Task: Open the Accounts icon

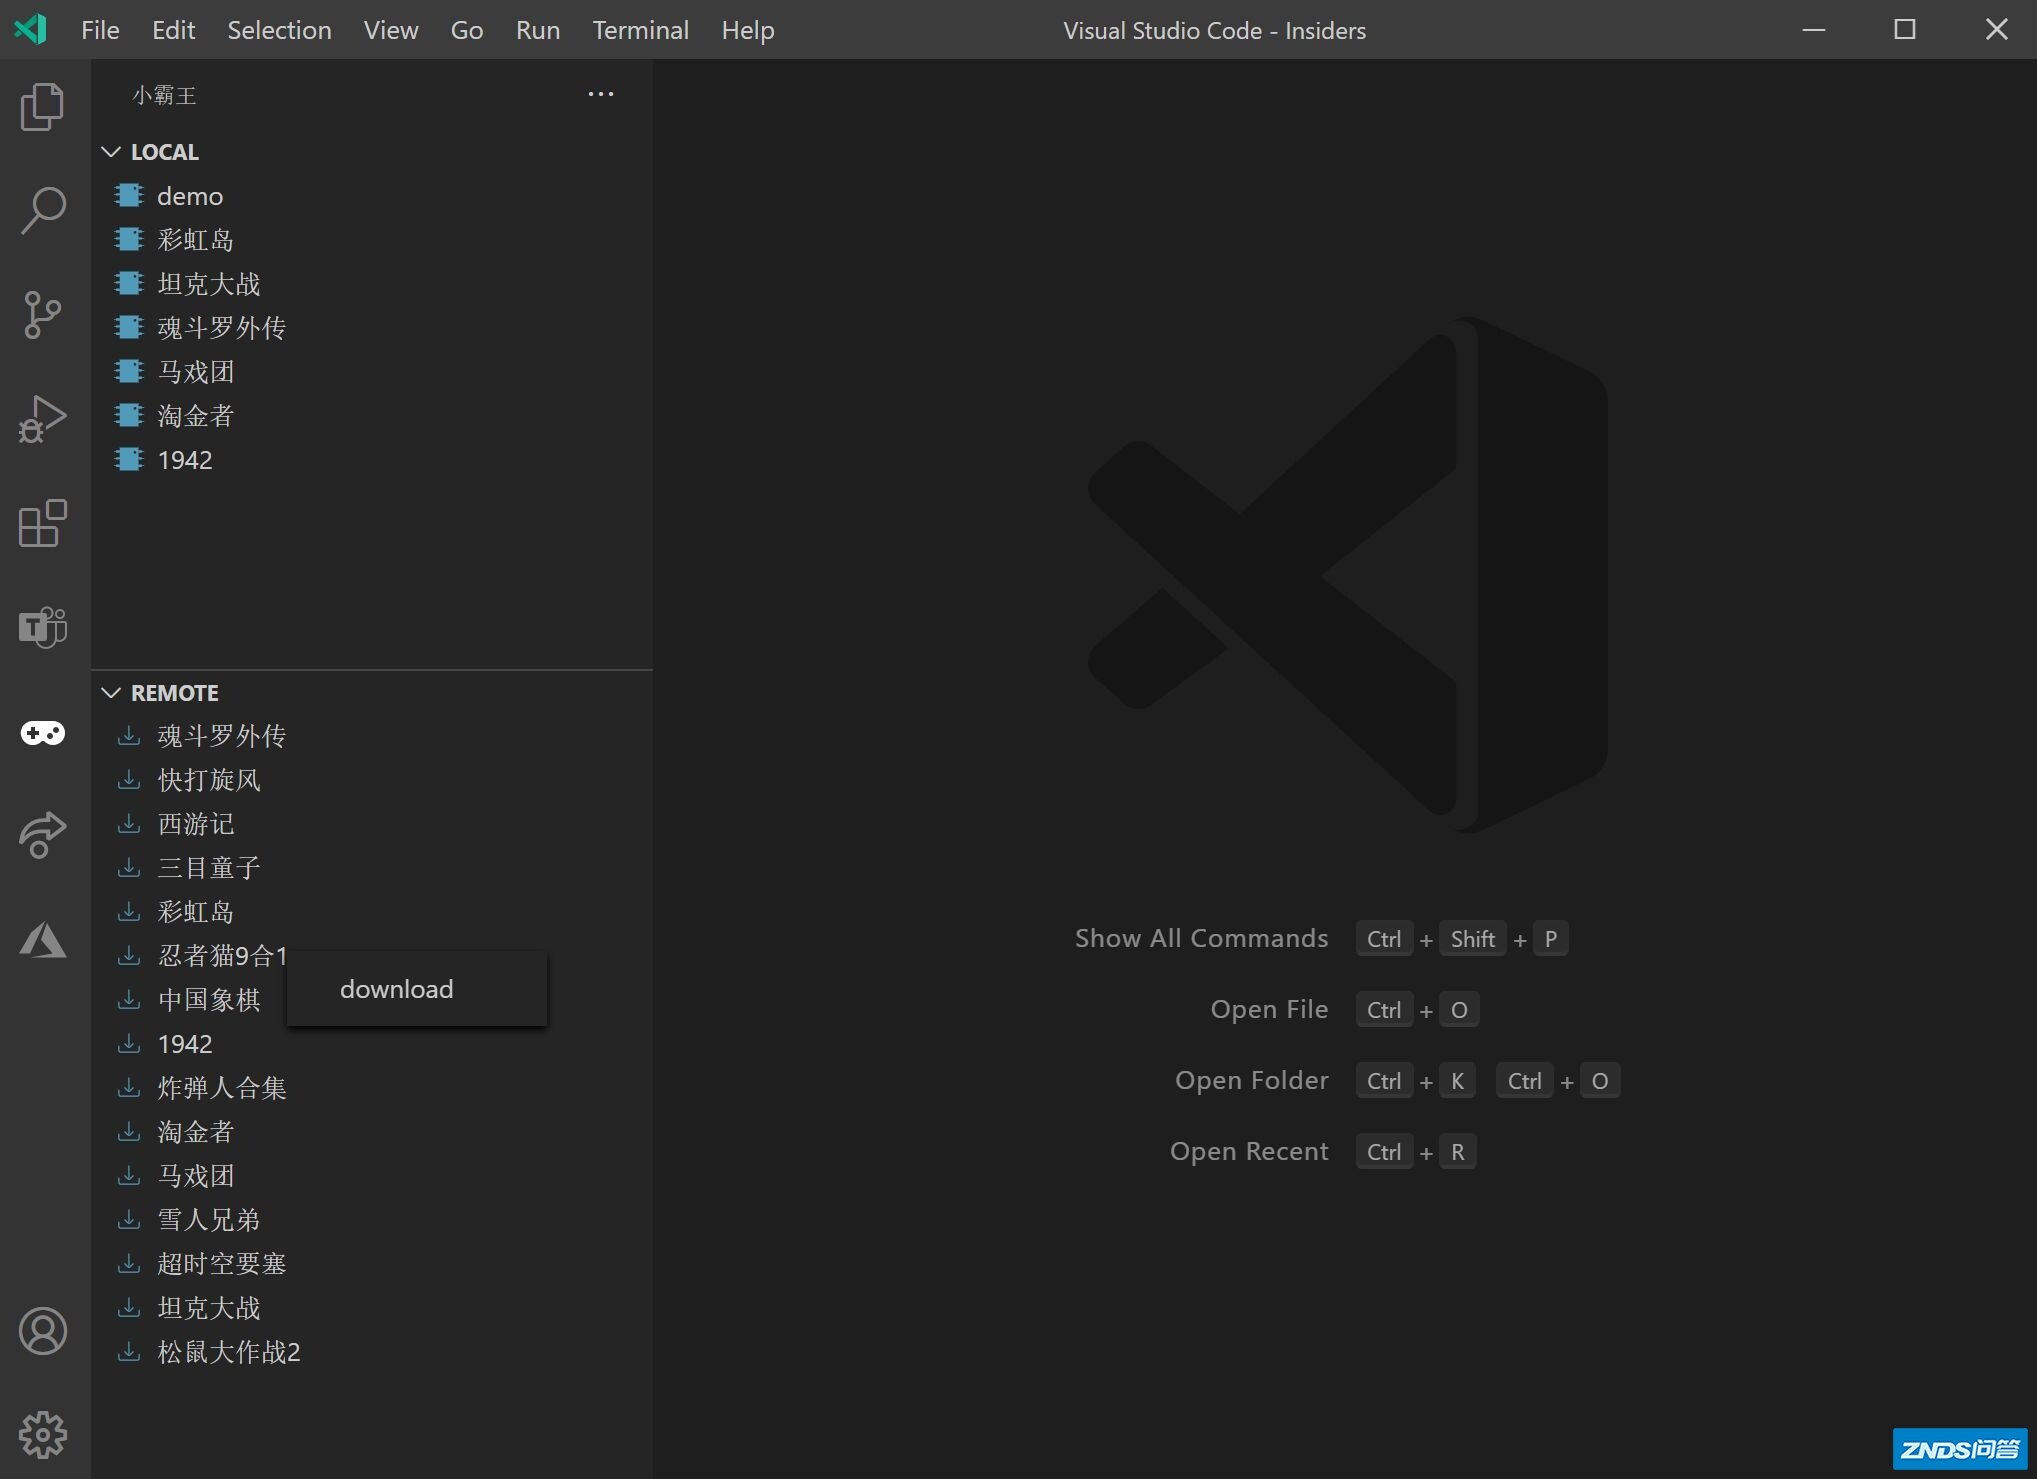Action: [43, 1331]
